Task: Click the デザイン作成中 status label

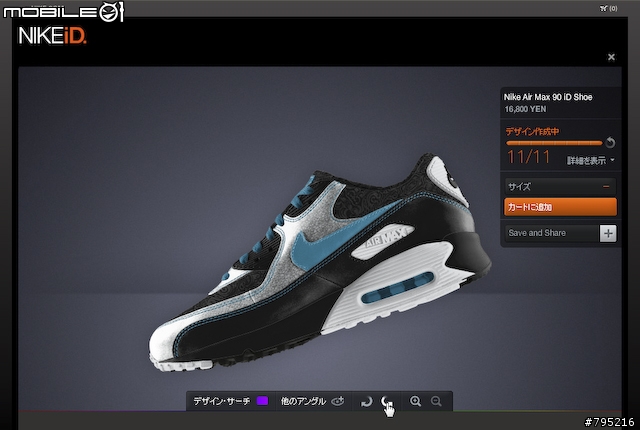Action: click(x=532, y=131)
